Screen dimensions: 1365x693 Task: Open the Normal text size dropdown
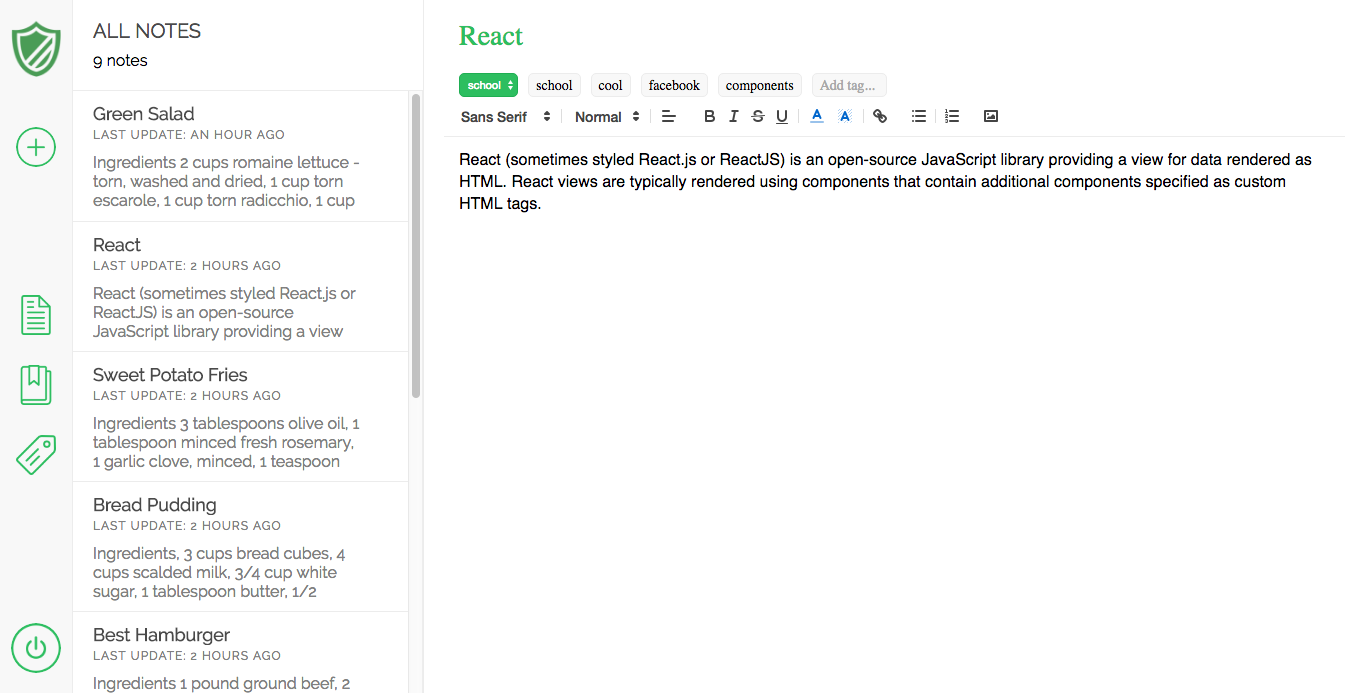605,116
